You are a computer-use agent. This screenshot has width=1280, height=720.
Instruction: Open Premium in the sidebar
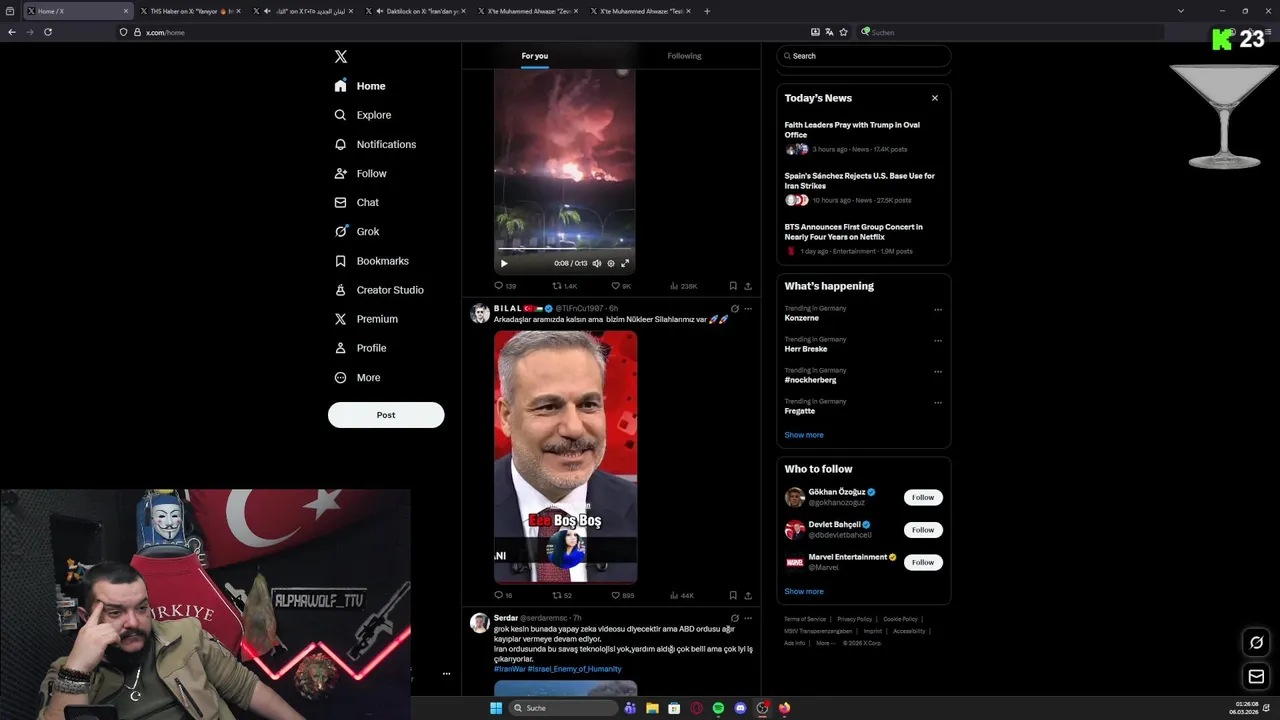point(366,319)
